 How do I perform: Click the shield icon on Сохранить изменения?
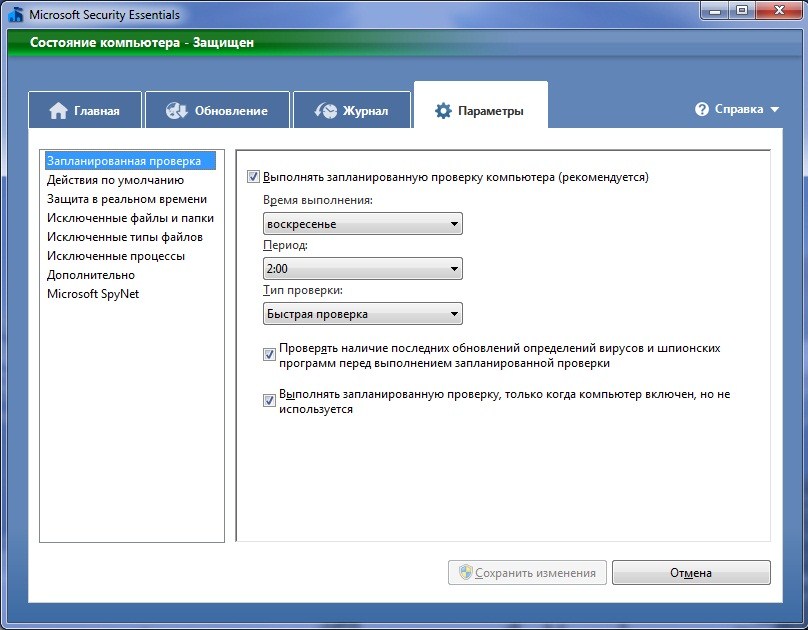465,572
